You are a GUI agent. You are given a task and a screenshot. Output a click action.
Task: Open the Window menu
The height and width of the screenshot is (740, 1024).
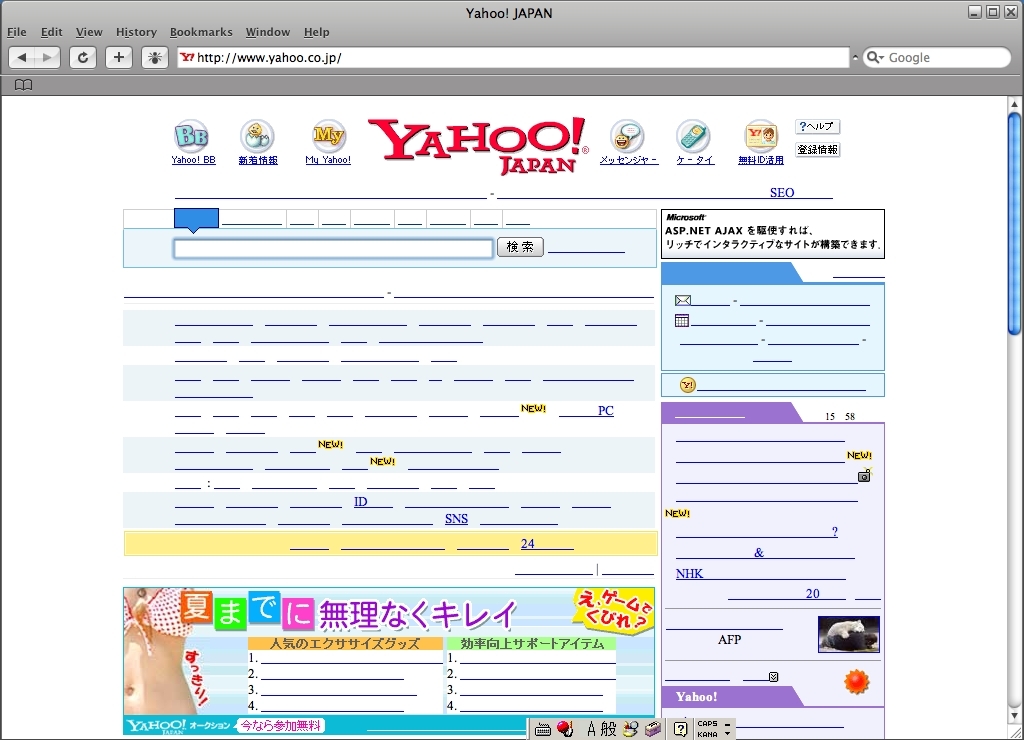coord(268,32)
